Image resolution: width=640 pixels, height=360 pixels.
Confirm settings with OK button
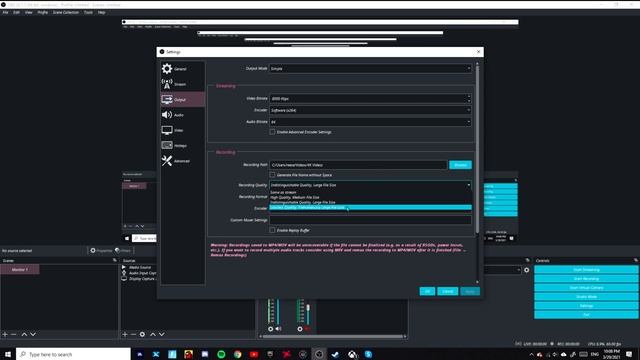(427, 291)
